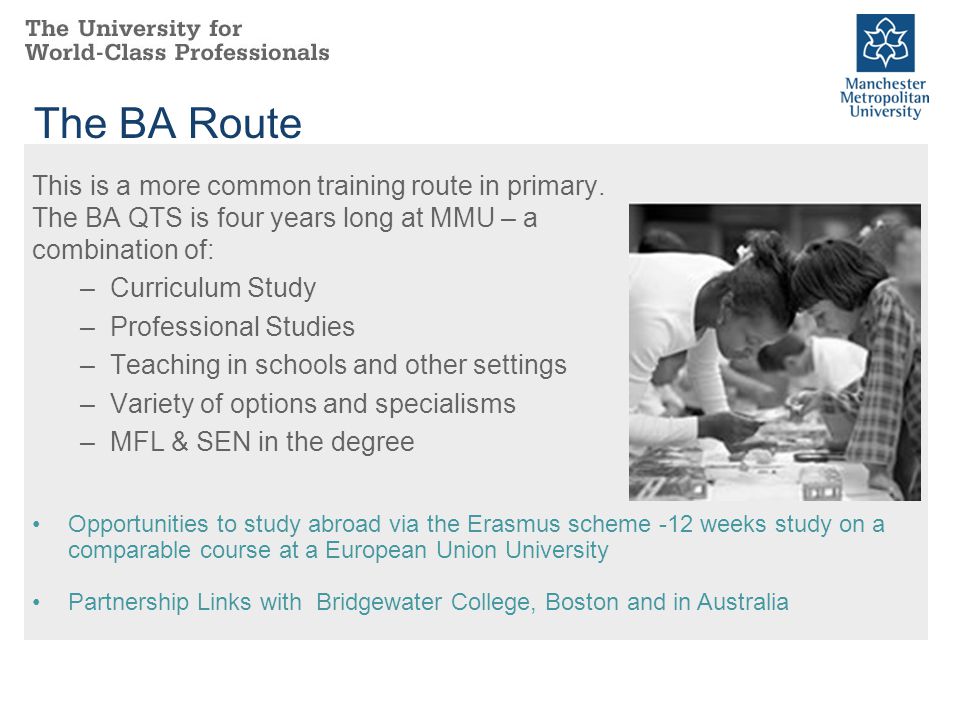Click the bullet dot before Opportunities
Image resolution: width=960 pixels, height=720 pixels.
click(x=37, y=525)
